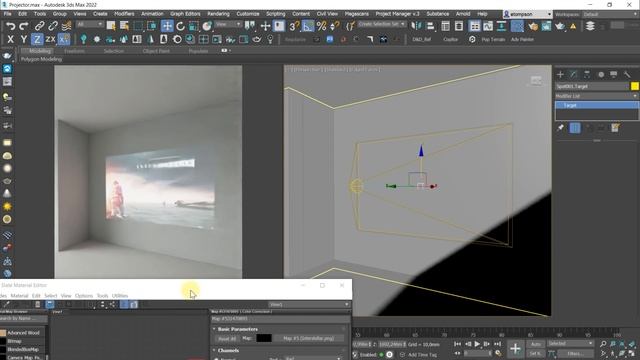Toggle the Z axis constraint
Viewport: 640px width, 360px height.
[x=37, y=40]
